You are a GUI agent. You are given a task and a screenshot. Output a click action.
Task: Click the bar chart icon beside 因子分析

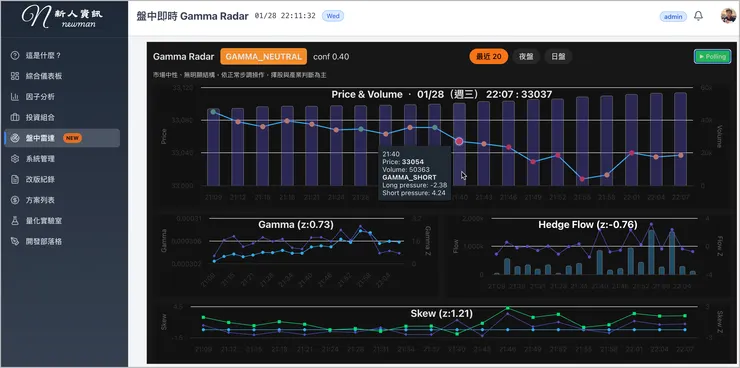coord(15,97)
